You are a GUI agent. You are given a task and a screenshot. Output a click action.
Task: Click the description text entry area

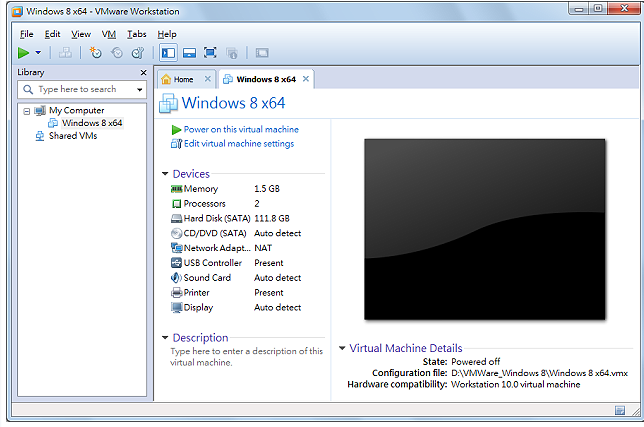(246, 357)
